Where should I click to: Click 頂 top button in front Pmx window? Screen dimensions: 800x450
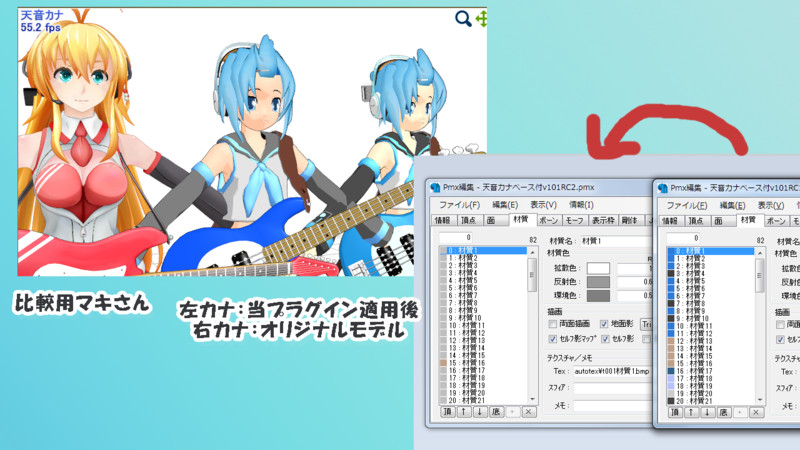tap(674, 412)
